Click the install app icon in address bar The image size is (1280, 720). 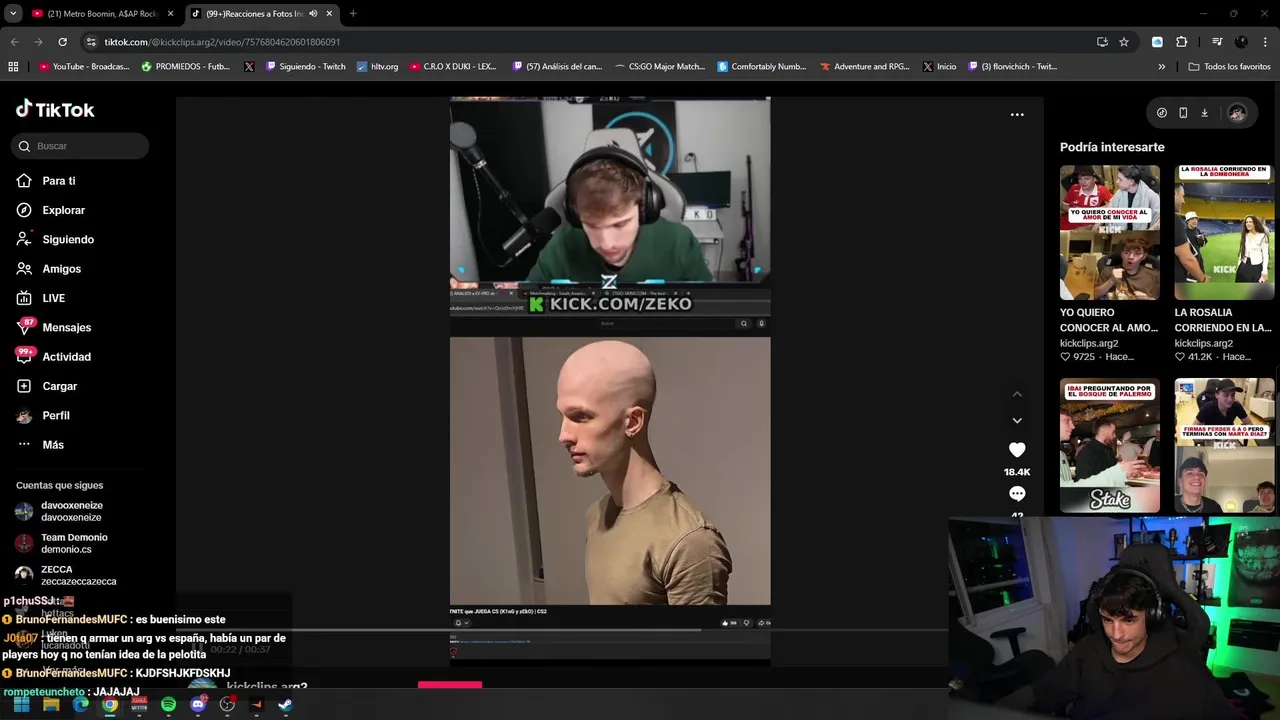1102,42
